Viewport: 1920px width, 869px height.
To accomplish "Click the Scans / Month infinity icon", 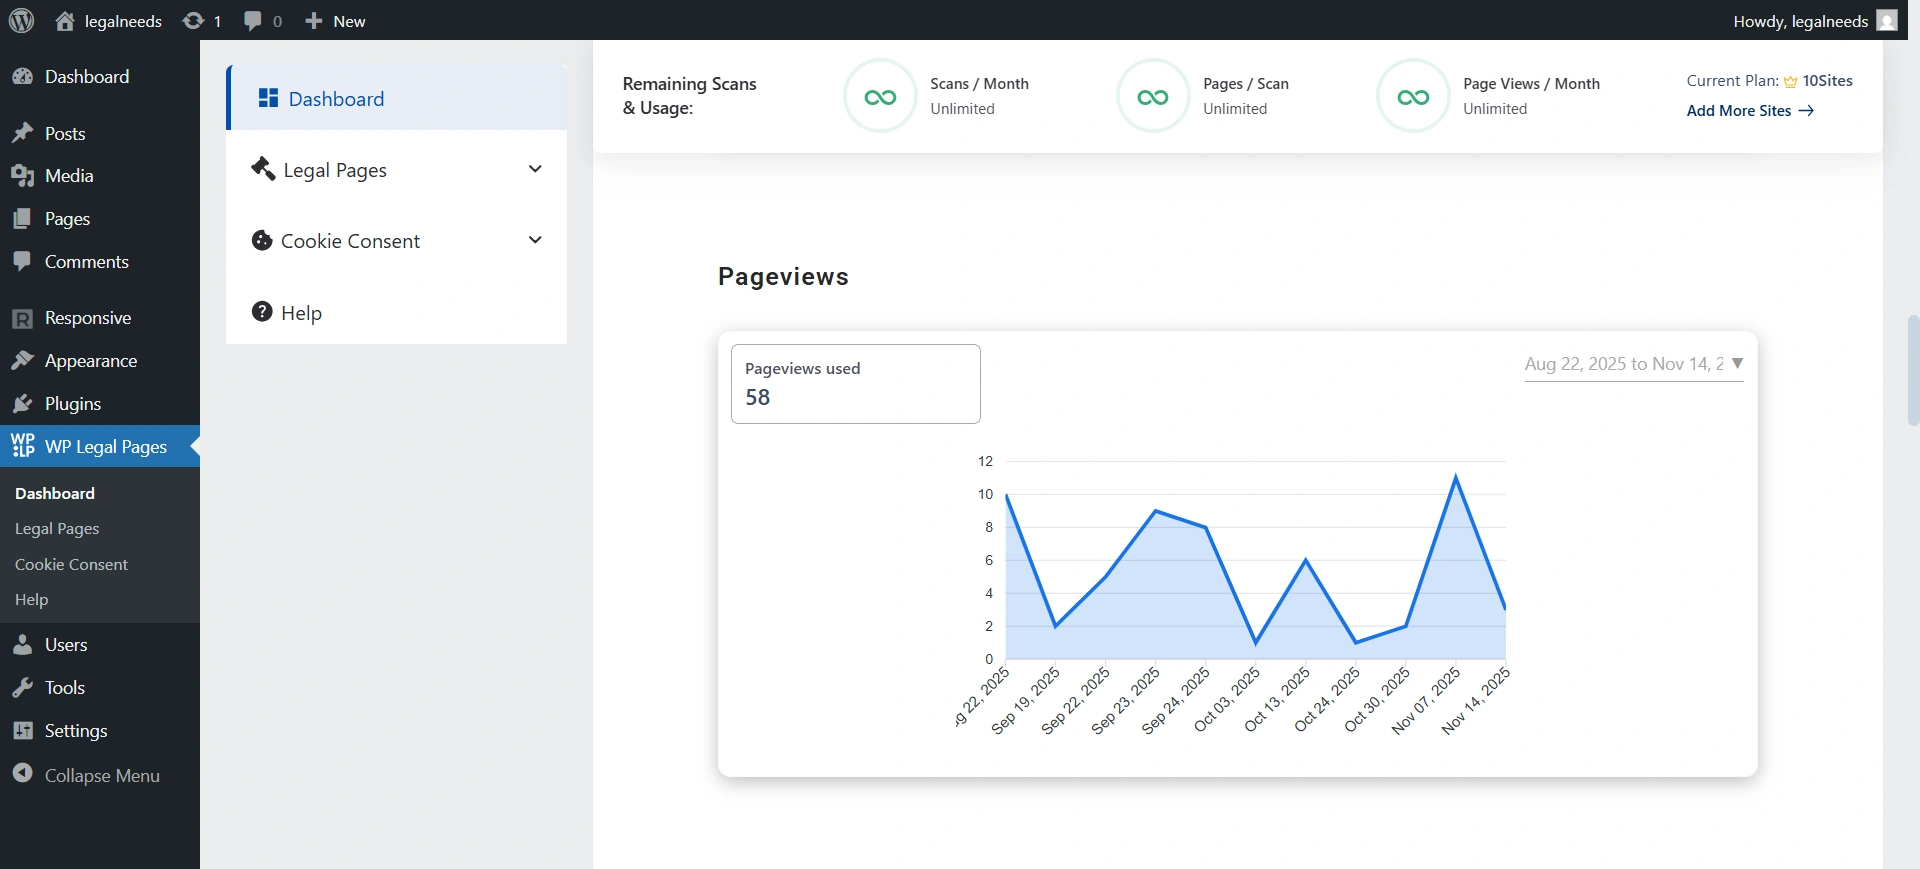I will [880, 97].
